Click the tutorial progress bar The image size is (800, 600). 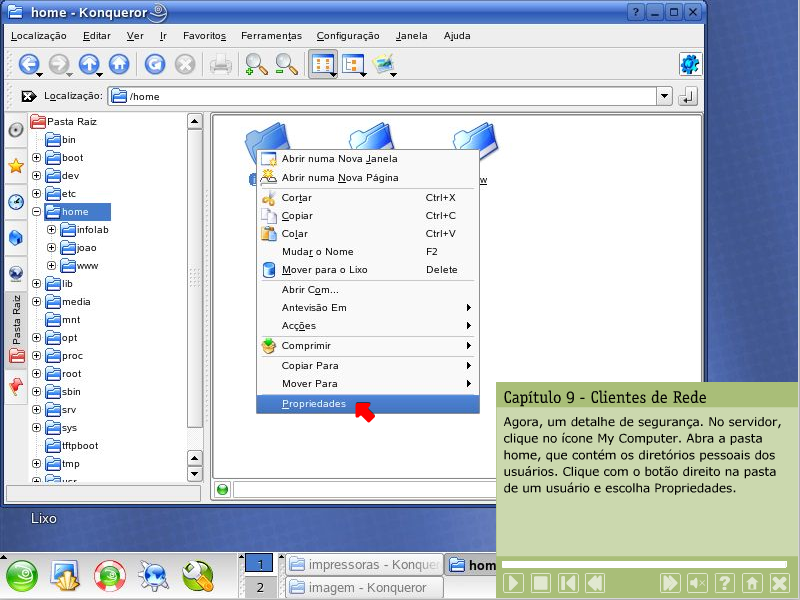(x=645, y=564)
